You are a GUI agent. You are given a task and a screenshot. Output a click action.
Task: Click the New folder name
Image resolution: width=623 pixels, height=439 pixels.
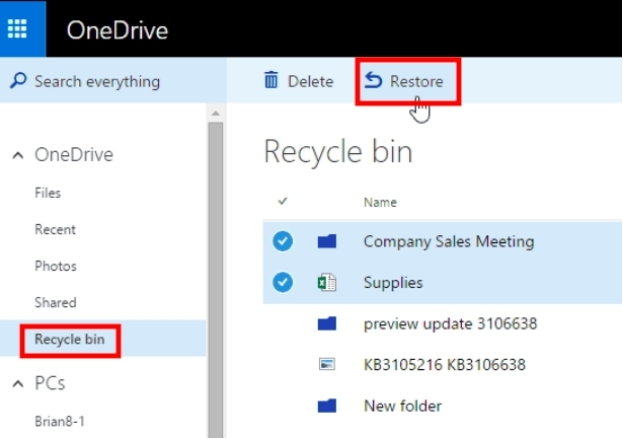point(402,406)
